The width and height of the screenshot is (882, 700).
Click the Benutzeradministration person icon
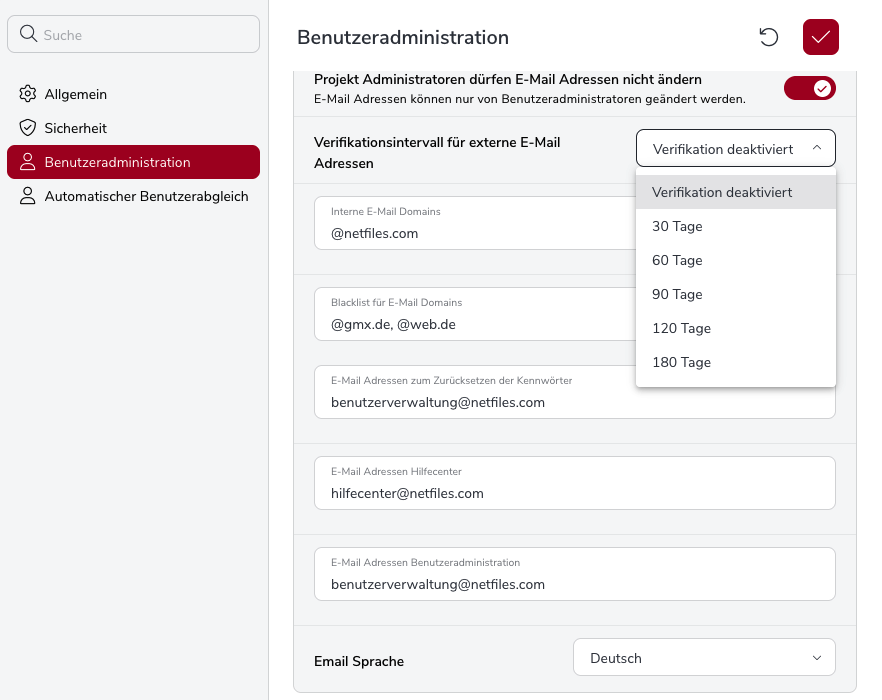coord(28,162)
